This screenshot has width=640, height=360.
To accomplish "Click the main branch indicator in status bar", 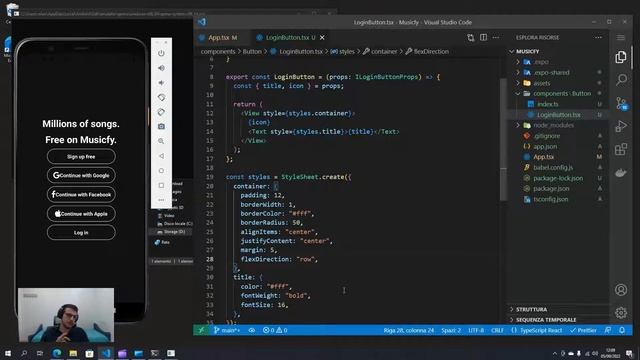I will pyautogui.click(x=227, y=330).
